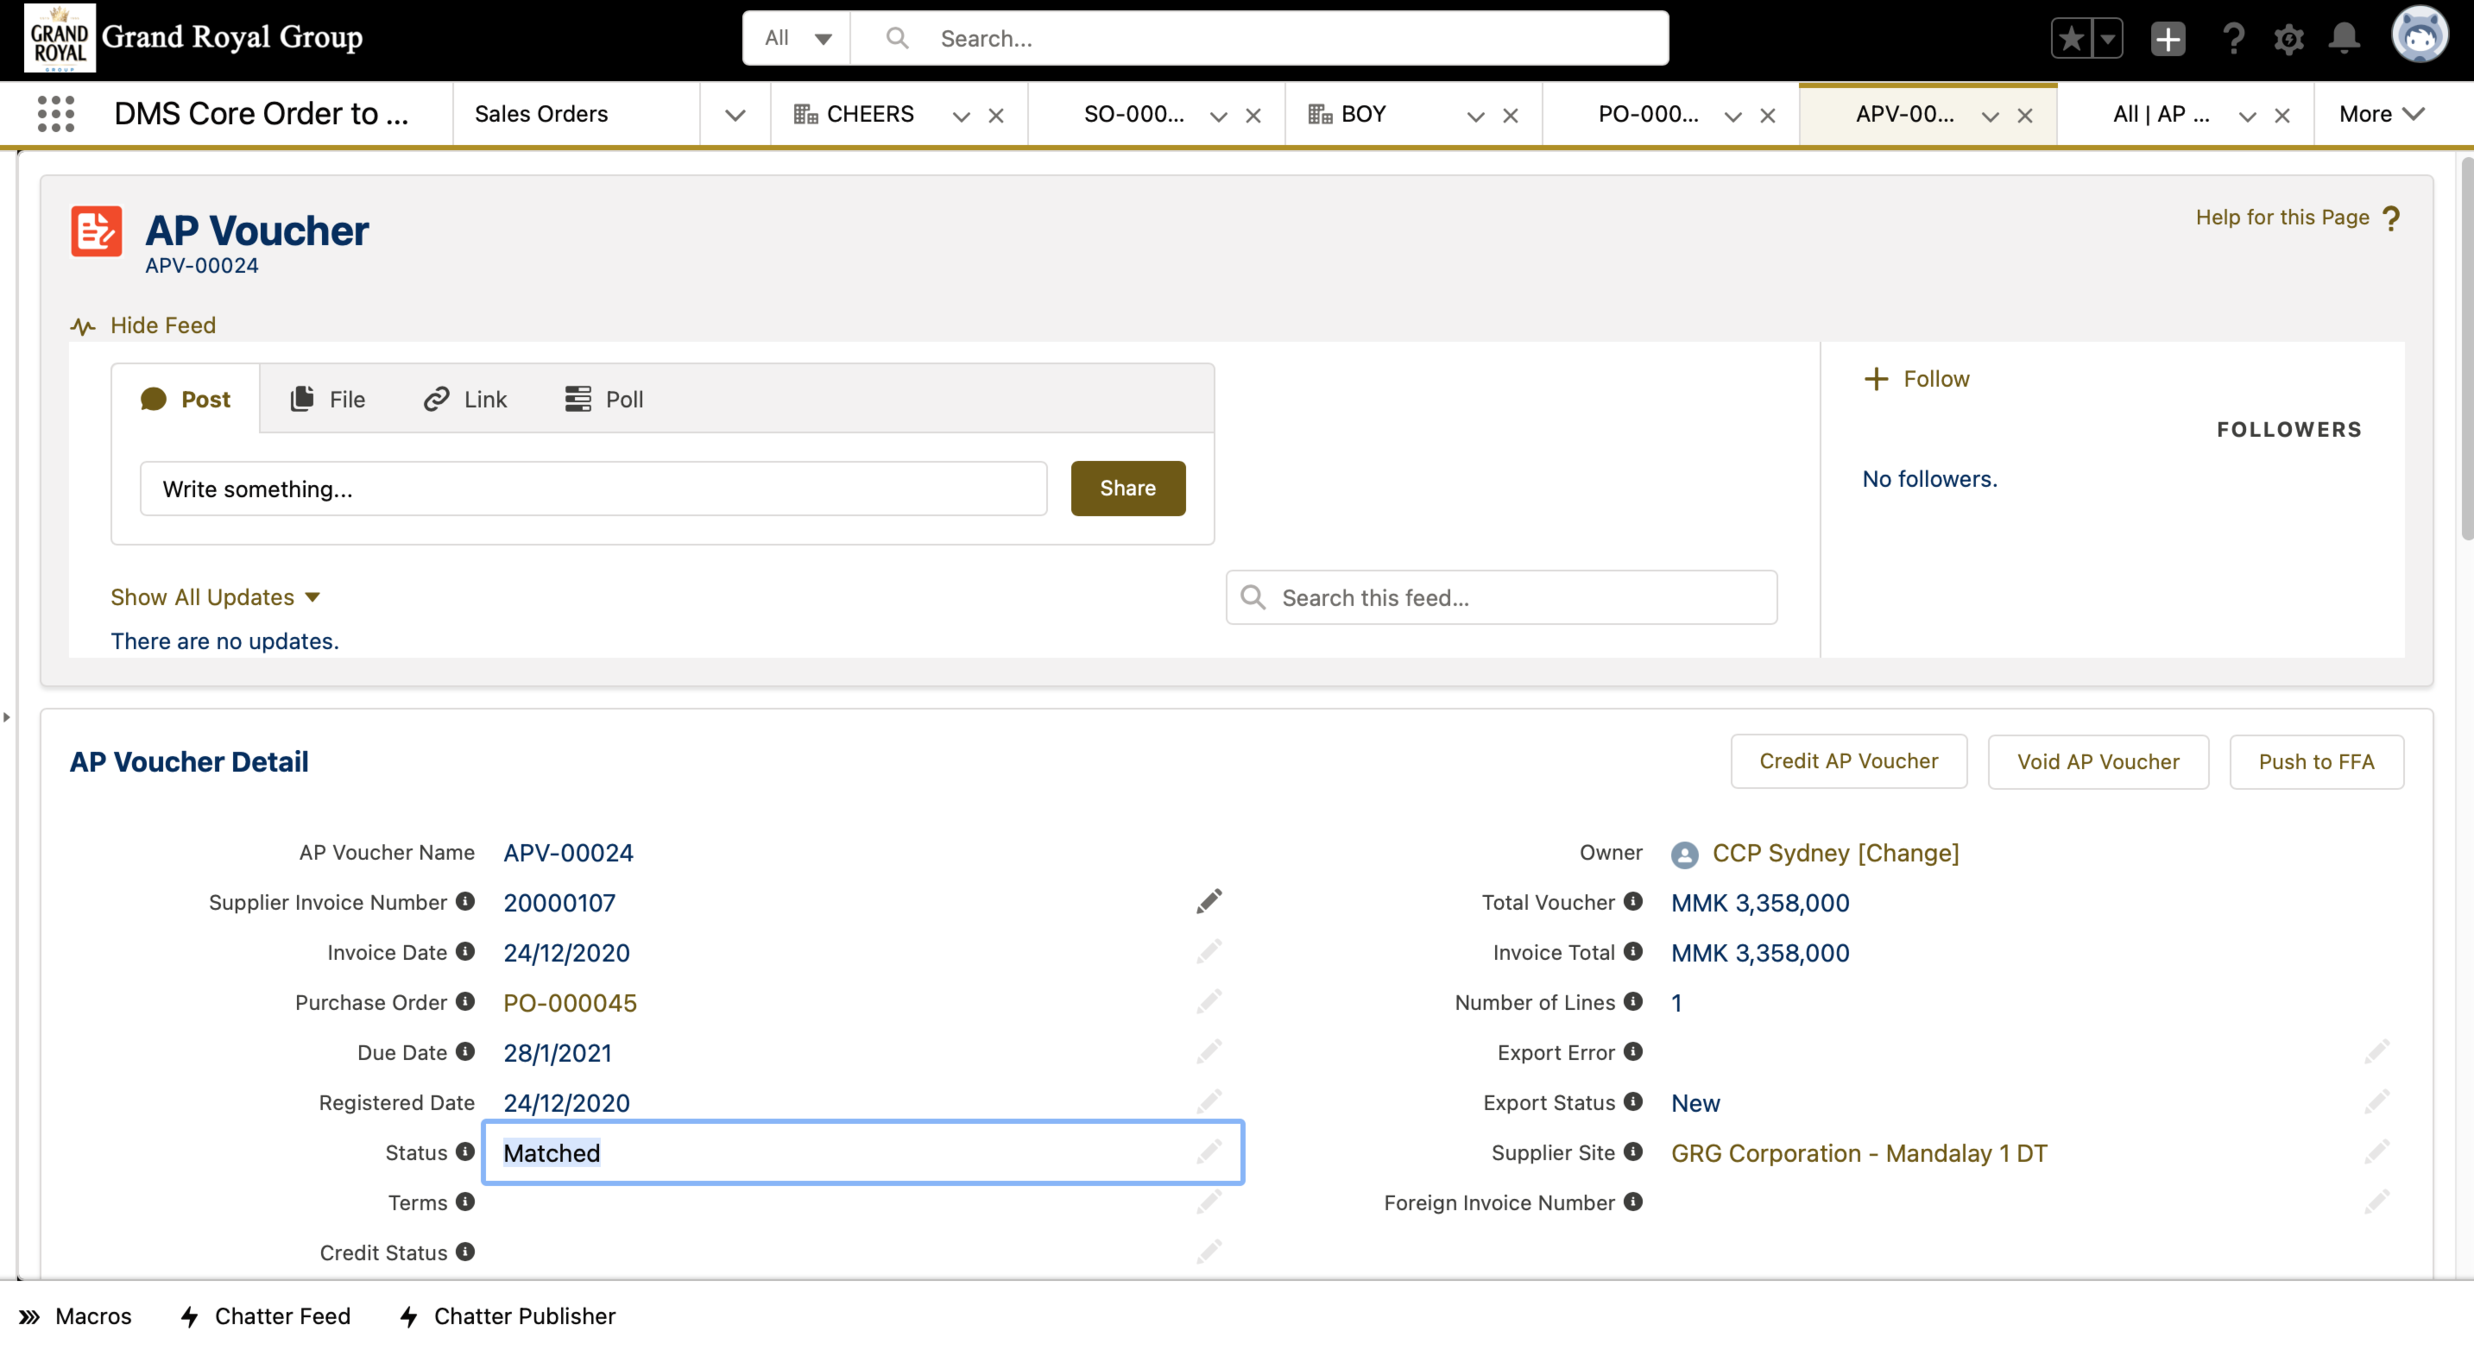Click the favorites star icon
2474x1350 pixels.
tap(2071, 38)
